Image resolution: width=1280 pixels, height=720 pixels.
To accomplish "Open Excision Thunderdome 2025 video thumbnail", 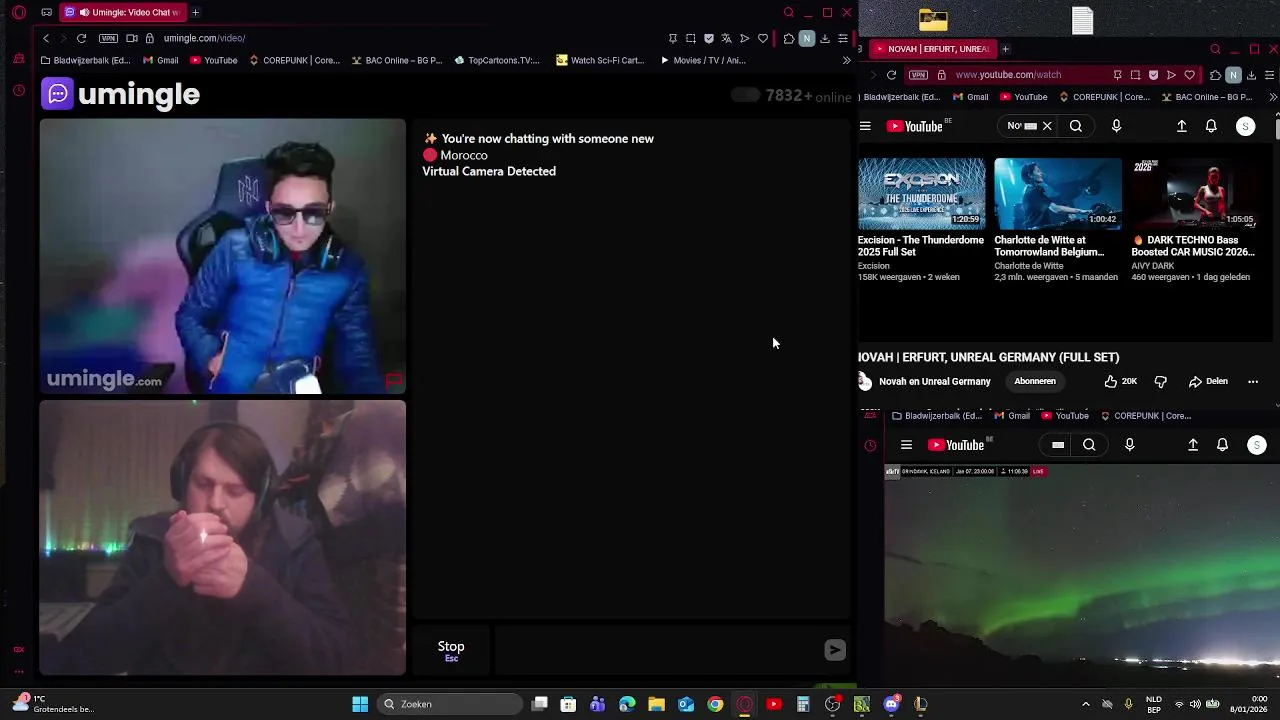I will tap(921, 194).
